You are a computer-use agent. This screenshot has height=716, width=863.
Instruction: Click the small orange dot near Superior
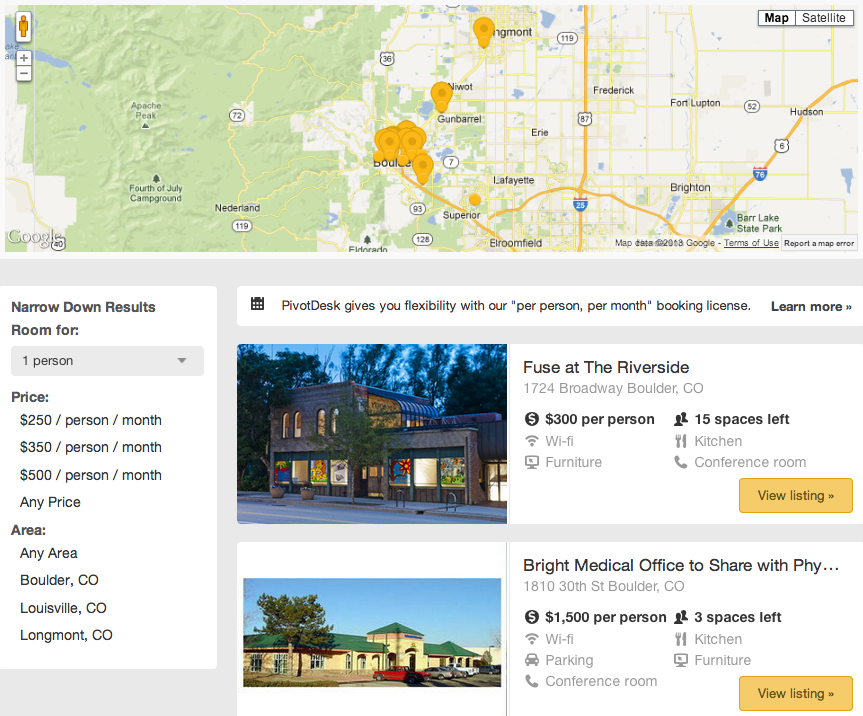(x=475, y=200)
